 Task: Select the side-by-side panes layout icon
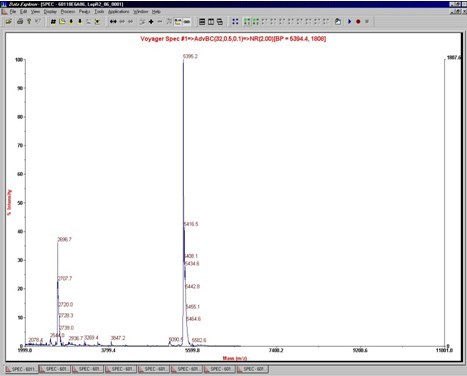point(211,22)
